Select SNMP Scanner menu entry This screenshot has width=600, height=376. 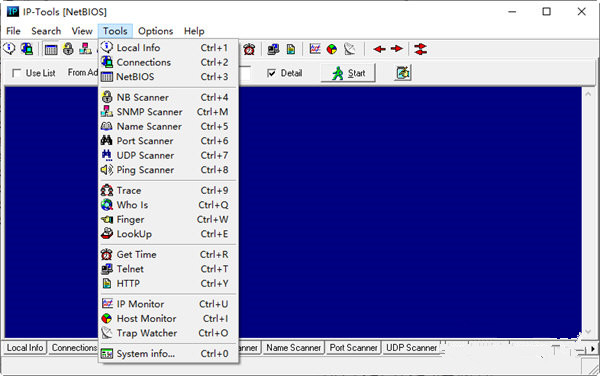tap(168, 112)
